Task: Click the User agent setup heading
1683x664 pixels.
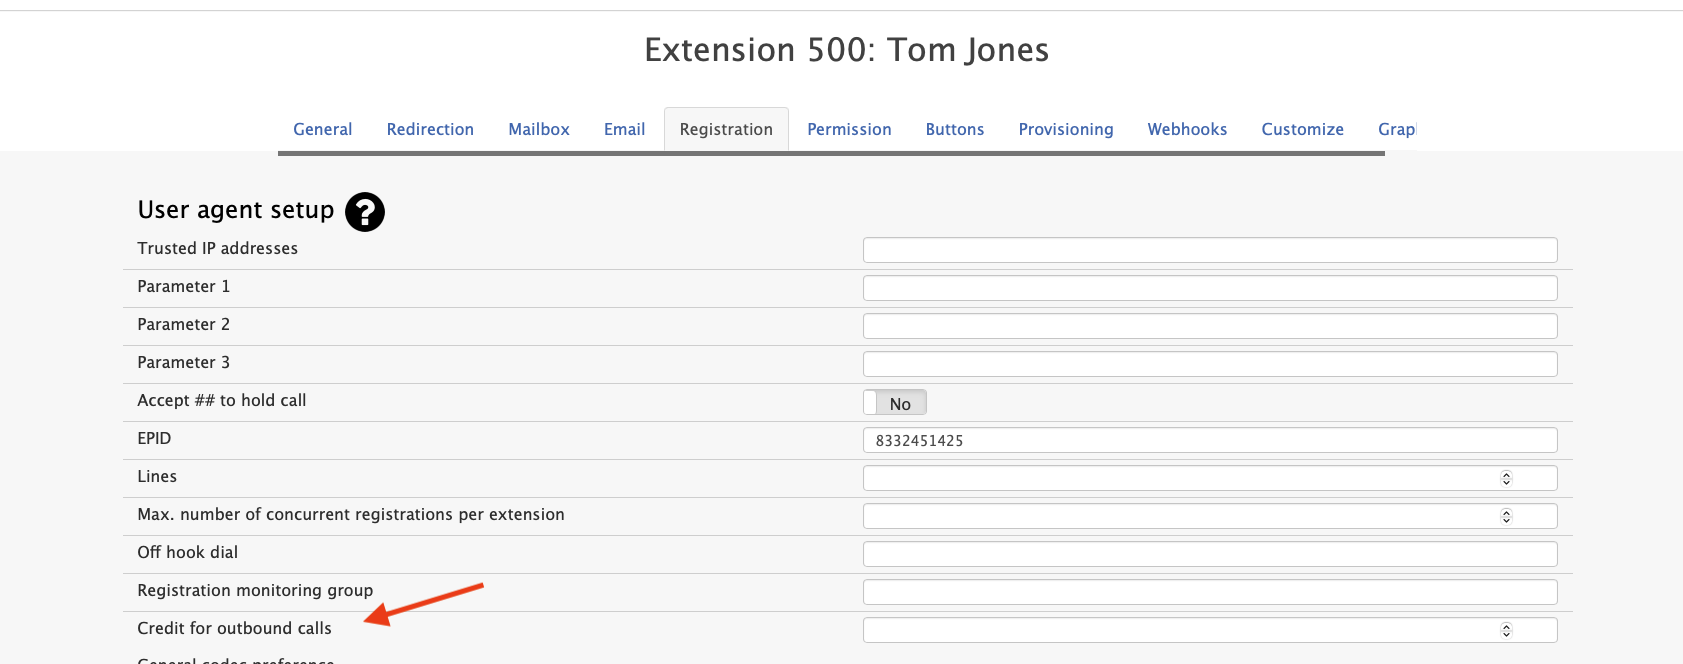Action: (x=236, y=210)
